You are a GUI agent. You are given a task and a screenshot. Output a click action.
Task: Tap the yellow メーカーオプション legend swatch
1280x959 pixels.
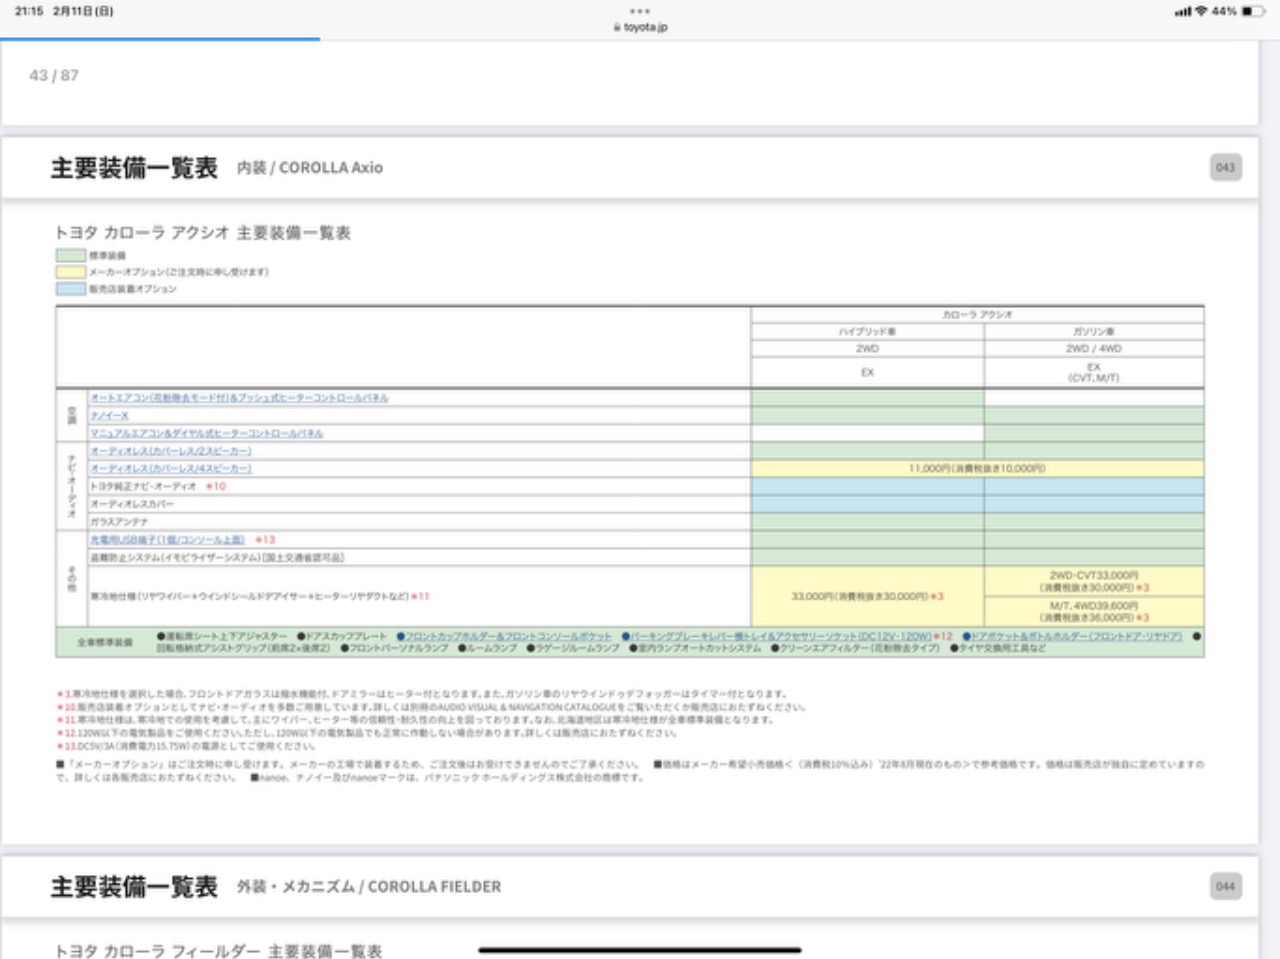70,271
